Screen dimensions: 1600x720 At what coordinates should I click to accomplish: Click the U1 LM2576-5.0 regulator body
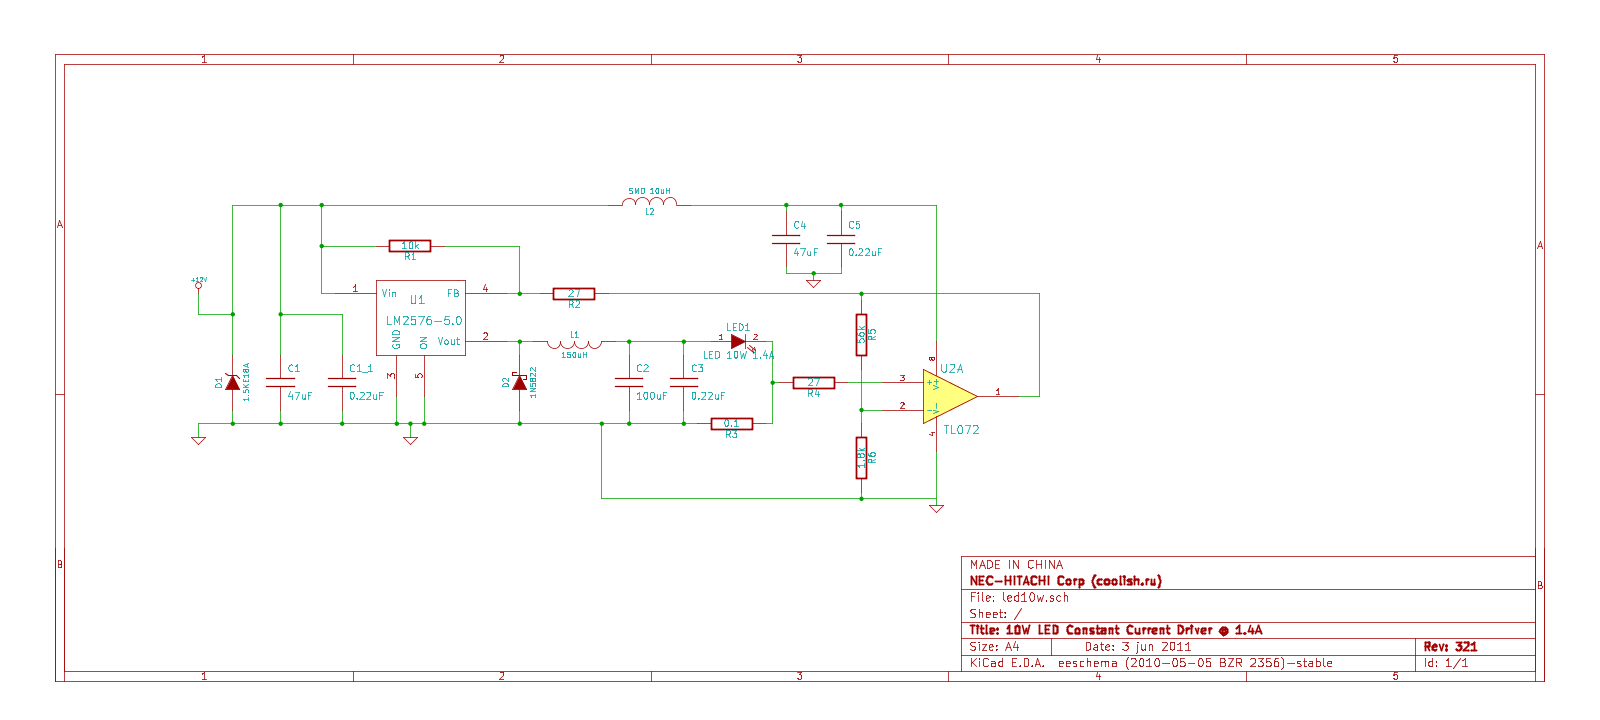point(421,318)
